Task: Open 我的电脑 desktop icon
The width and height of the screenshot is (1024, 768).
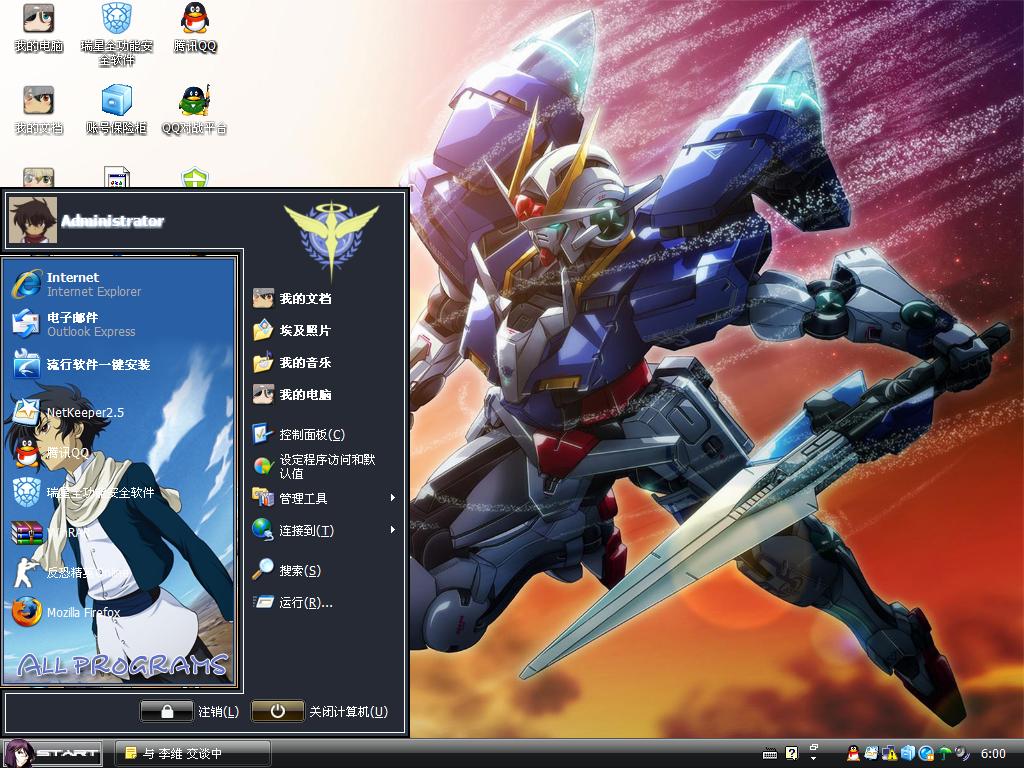Action: pyautogui.click(x=39, y=28)
